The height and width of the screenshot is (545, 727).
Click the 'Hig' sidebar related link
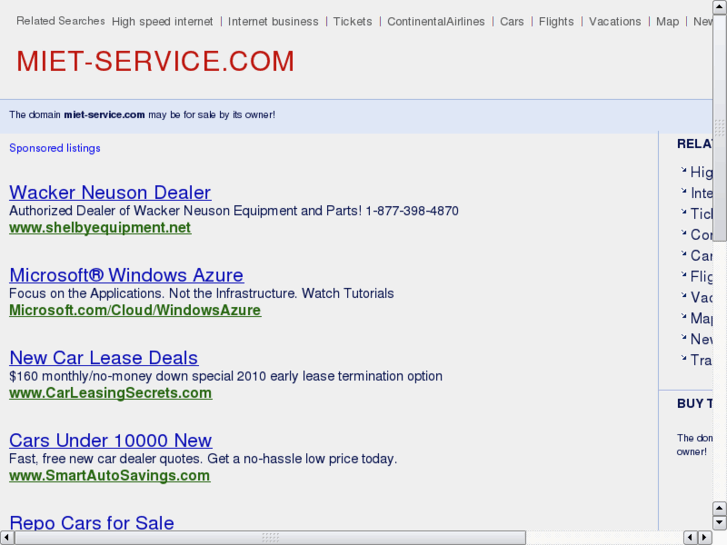701,172
